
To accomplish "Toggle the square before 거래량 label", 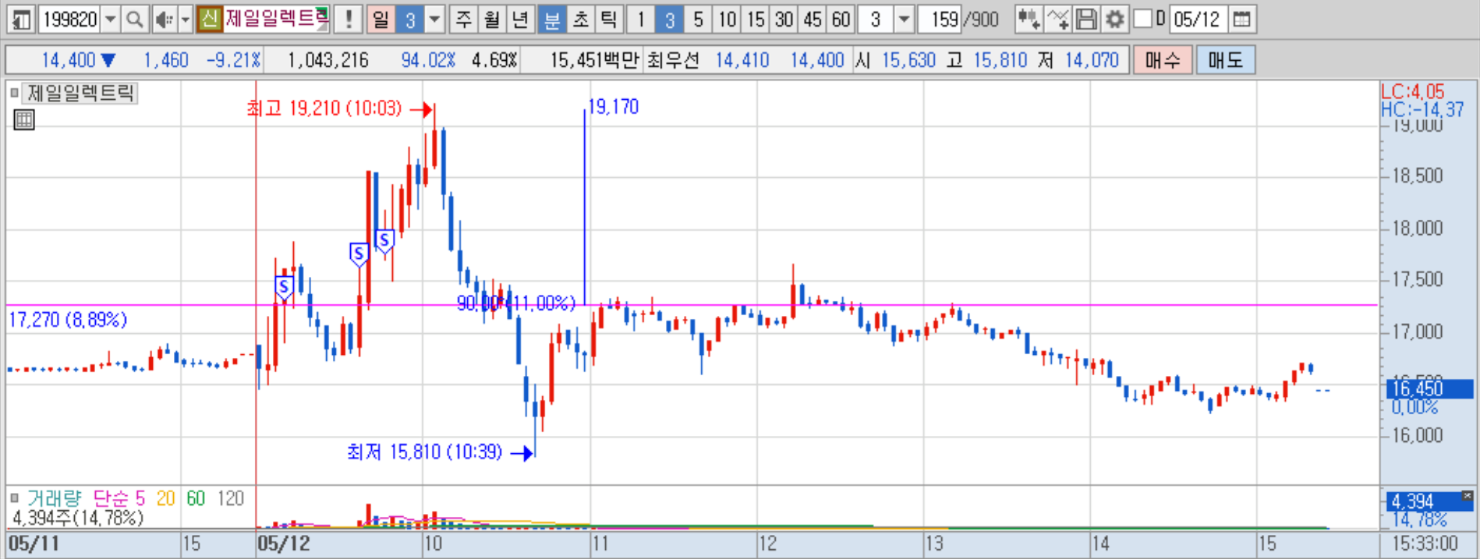I will click(14, 497).
